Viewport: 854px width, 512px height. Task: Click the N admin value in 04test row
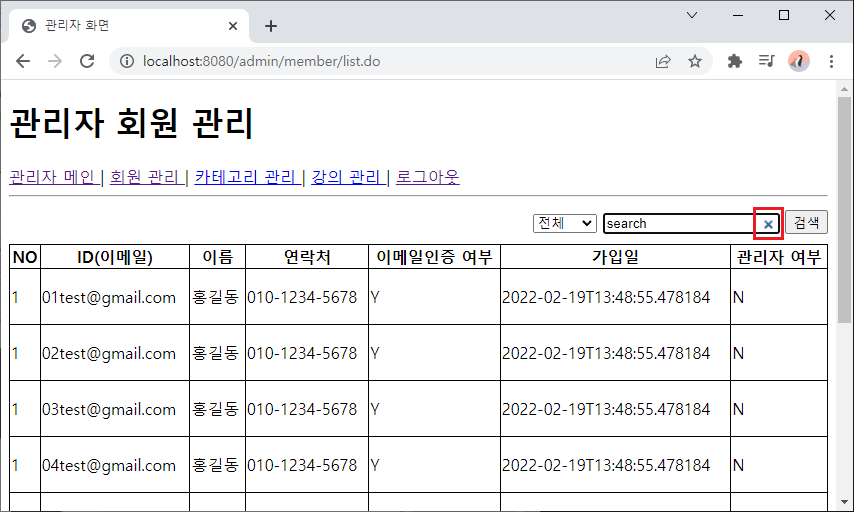739,465
